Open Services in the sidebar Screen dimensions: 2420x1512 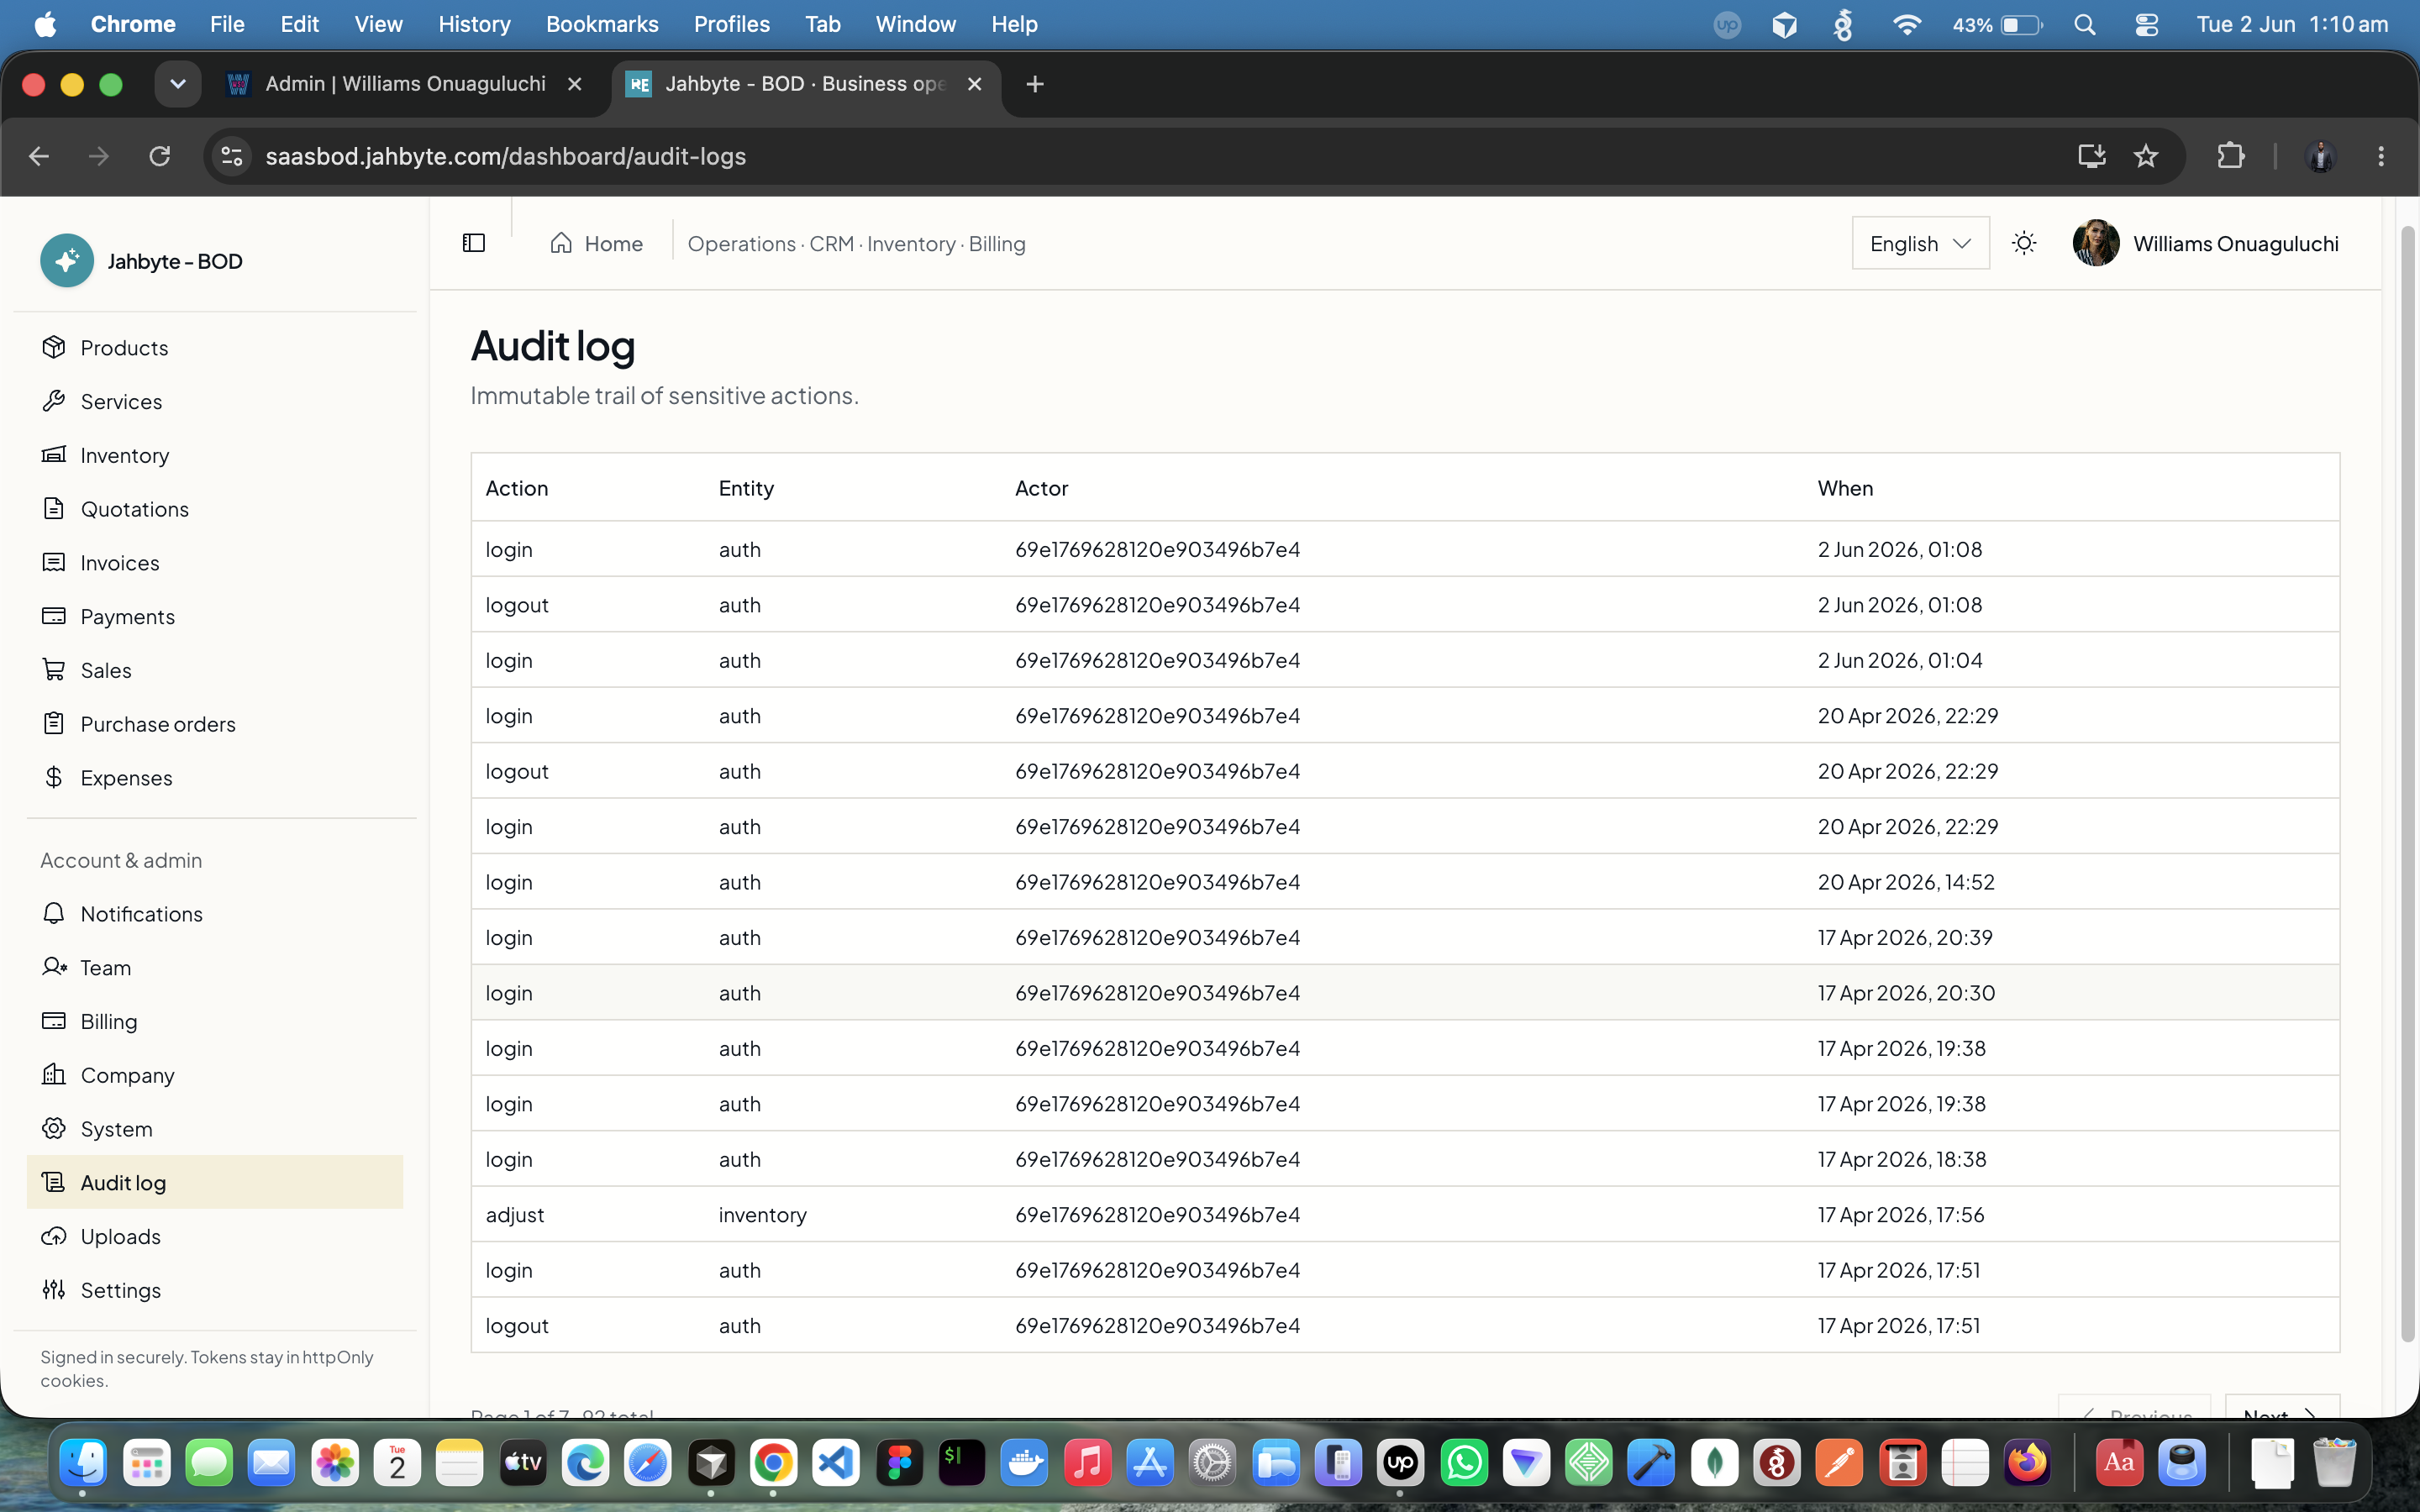coord(214,401)
